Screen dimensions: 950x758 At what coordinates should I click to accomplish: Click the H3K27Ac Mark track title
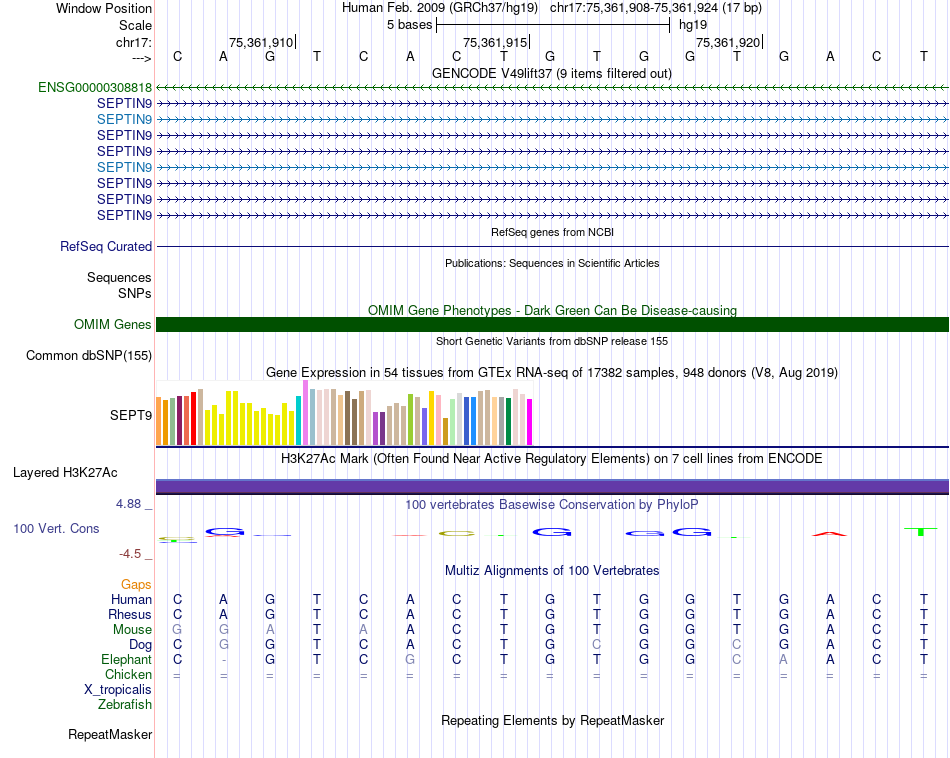coord(552,458)
